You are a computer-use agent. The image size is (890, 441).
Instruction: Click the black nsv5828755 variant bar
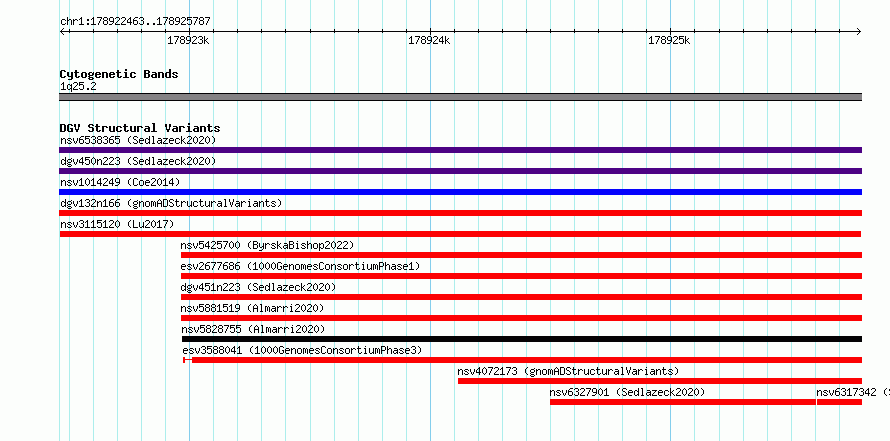[x=522, y=339]
